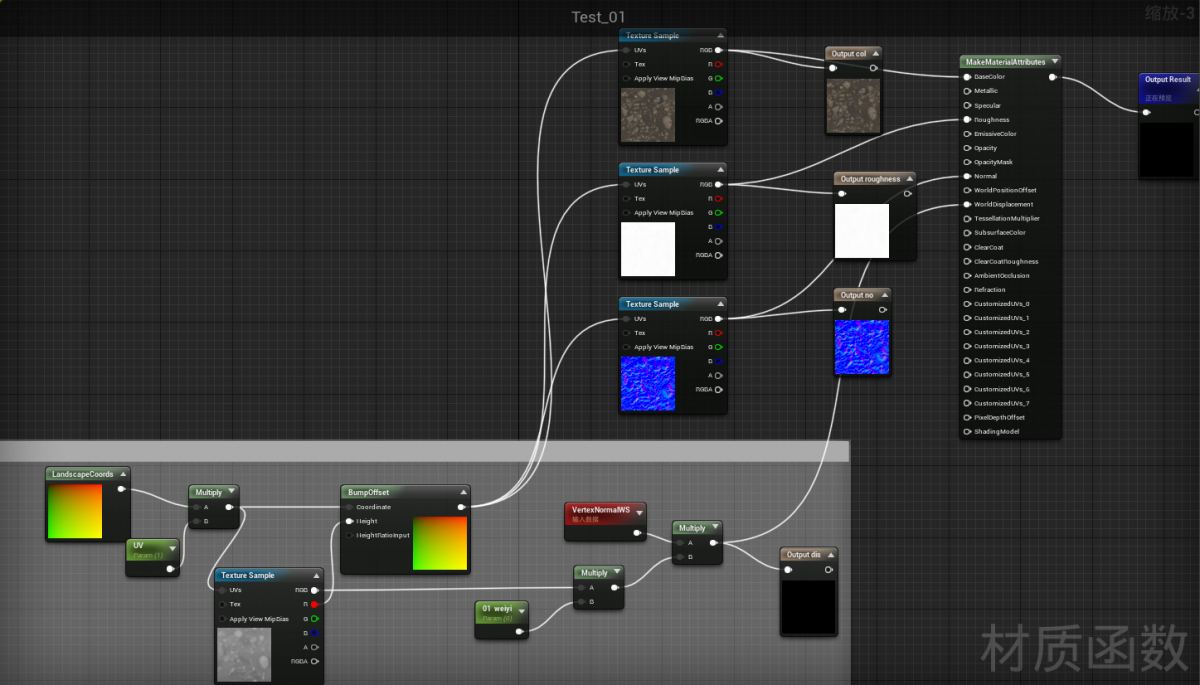Click the output pin of LandscapeCoords node
The width and height of the screenshot is (1200, 685).
click(121, 489)
